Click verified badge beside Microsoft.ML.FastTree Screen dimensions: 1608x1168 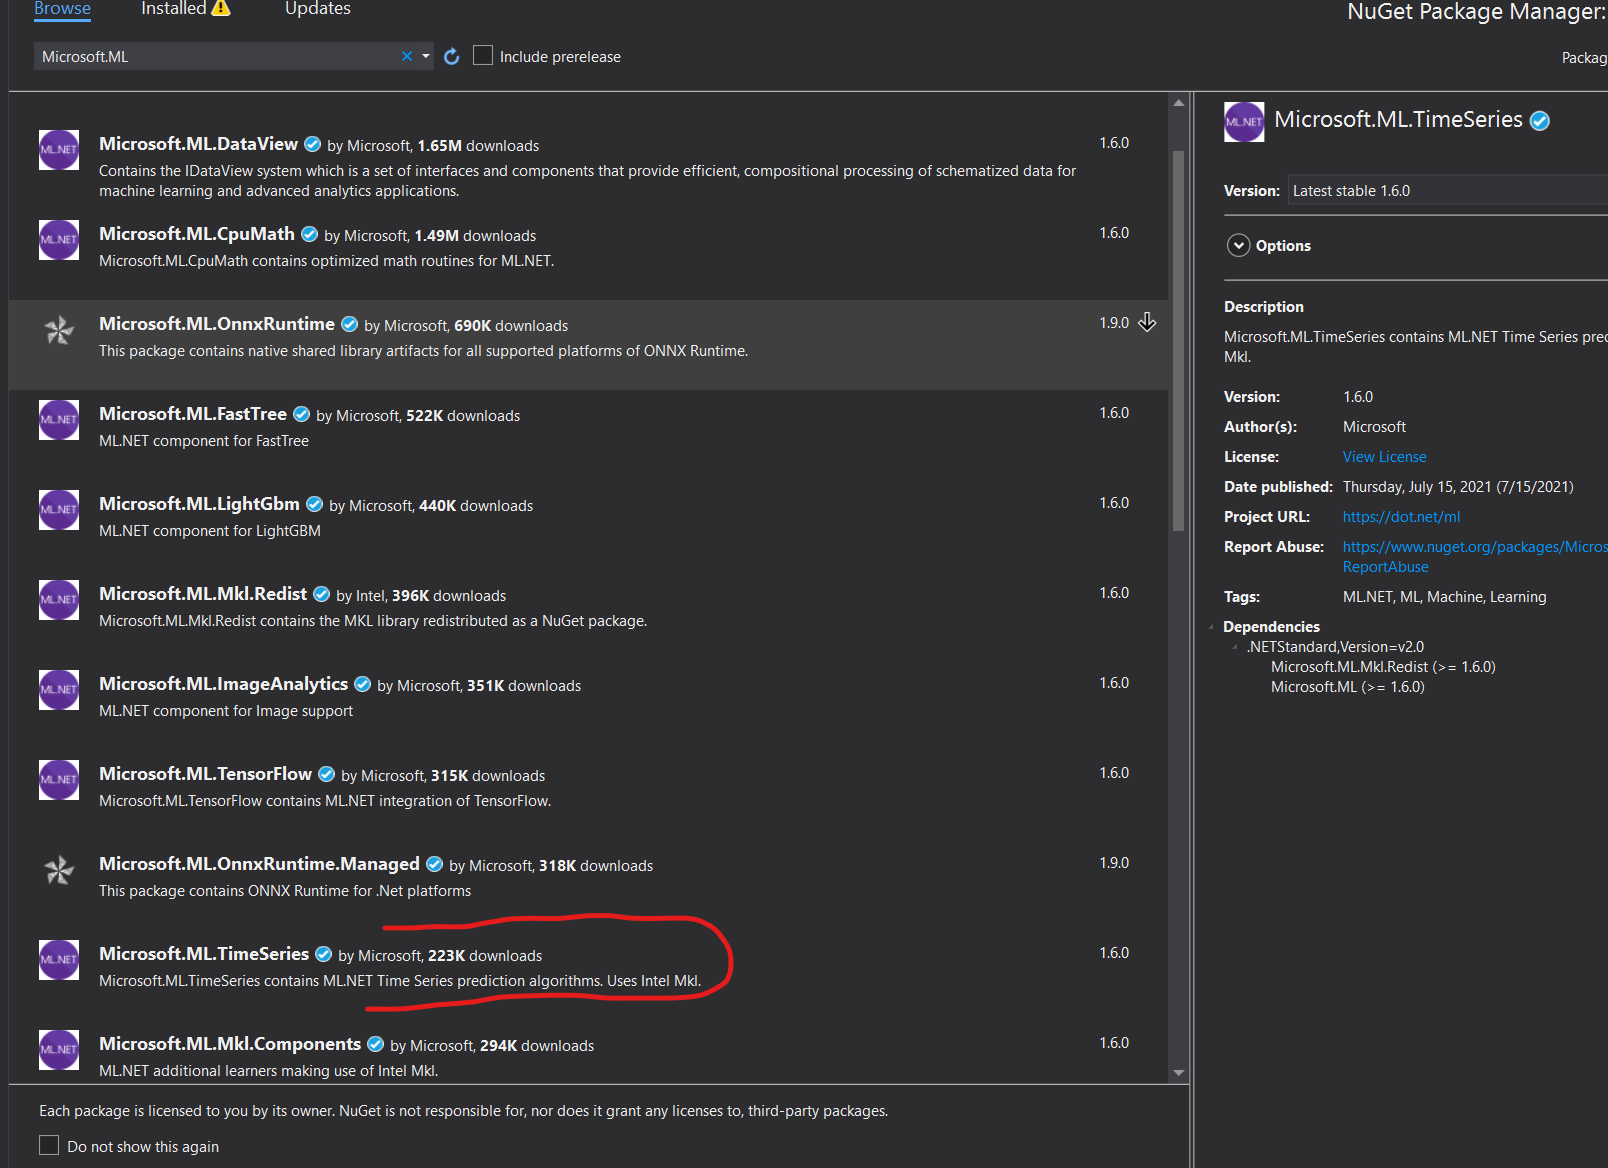tap(302, 414)
